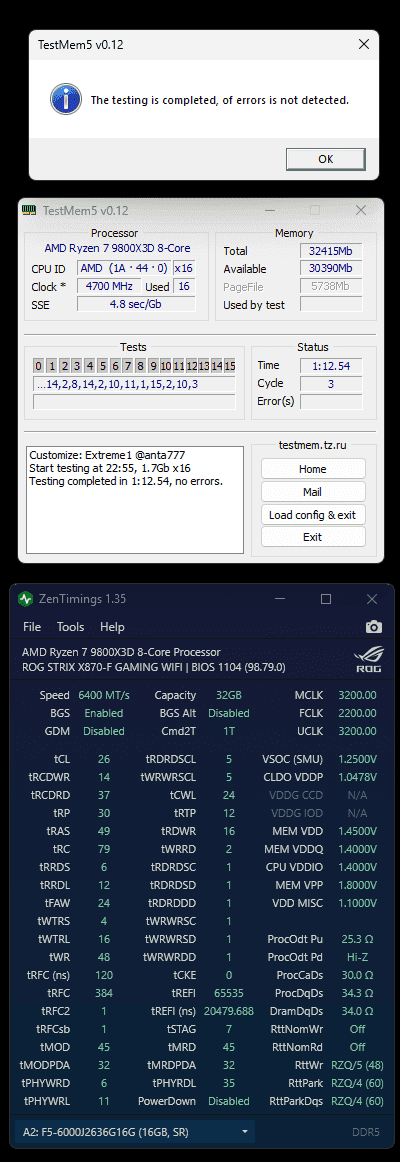The width and height of the screenshot is (400, 1162).
Task: Click the empty Error(s) field
Action: click(331, 401)
